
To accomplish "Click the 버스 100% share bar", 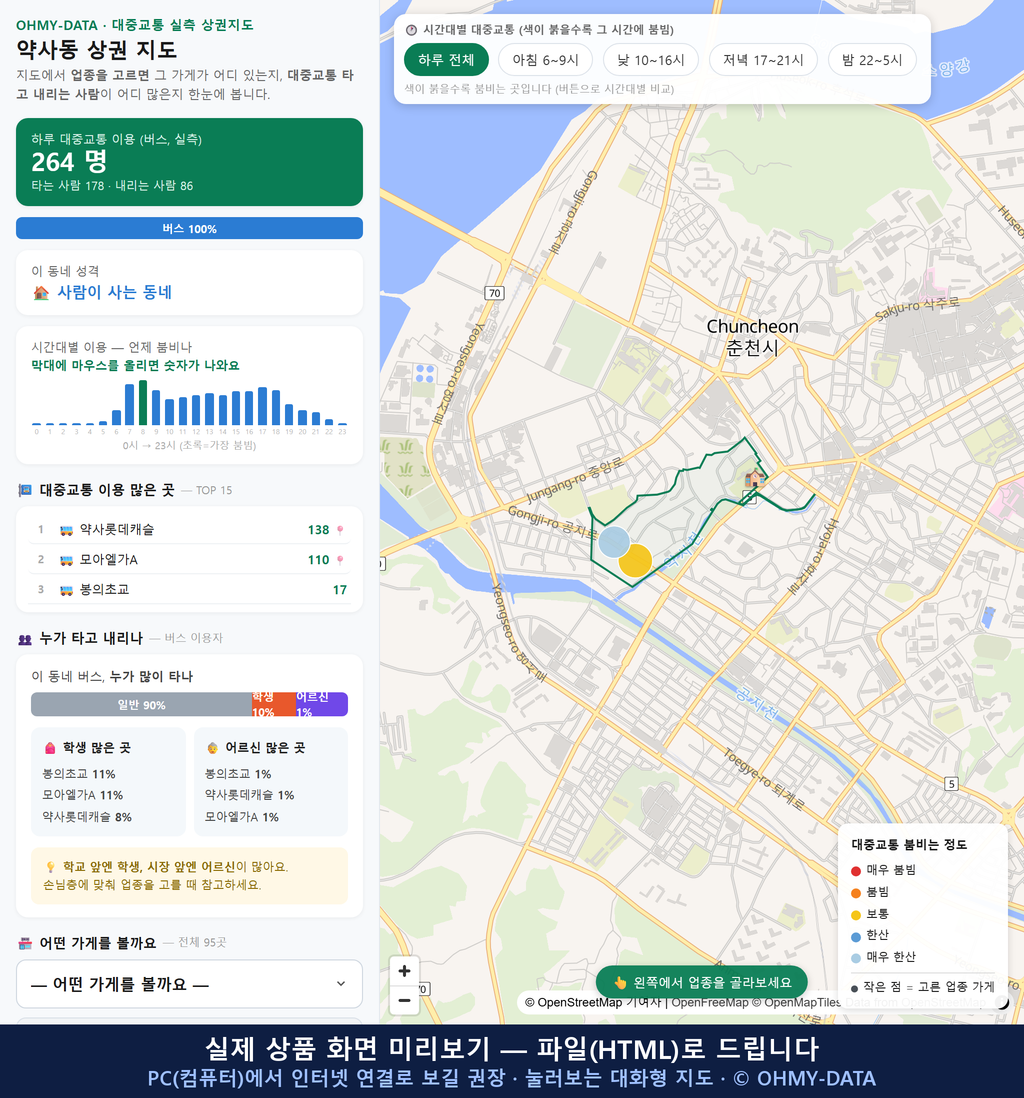I will pos(189,228).
